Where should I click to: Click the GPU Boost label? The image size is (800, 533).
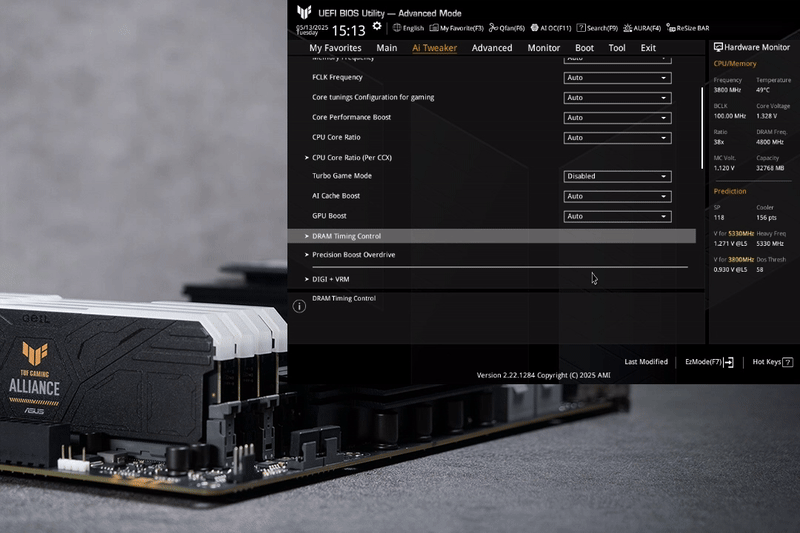[329, 216]
